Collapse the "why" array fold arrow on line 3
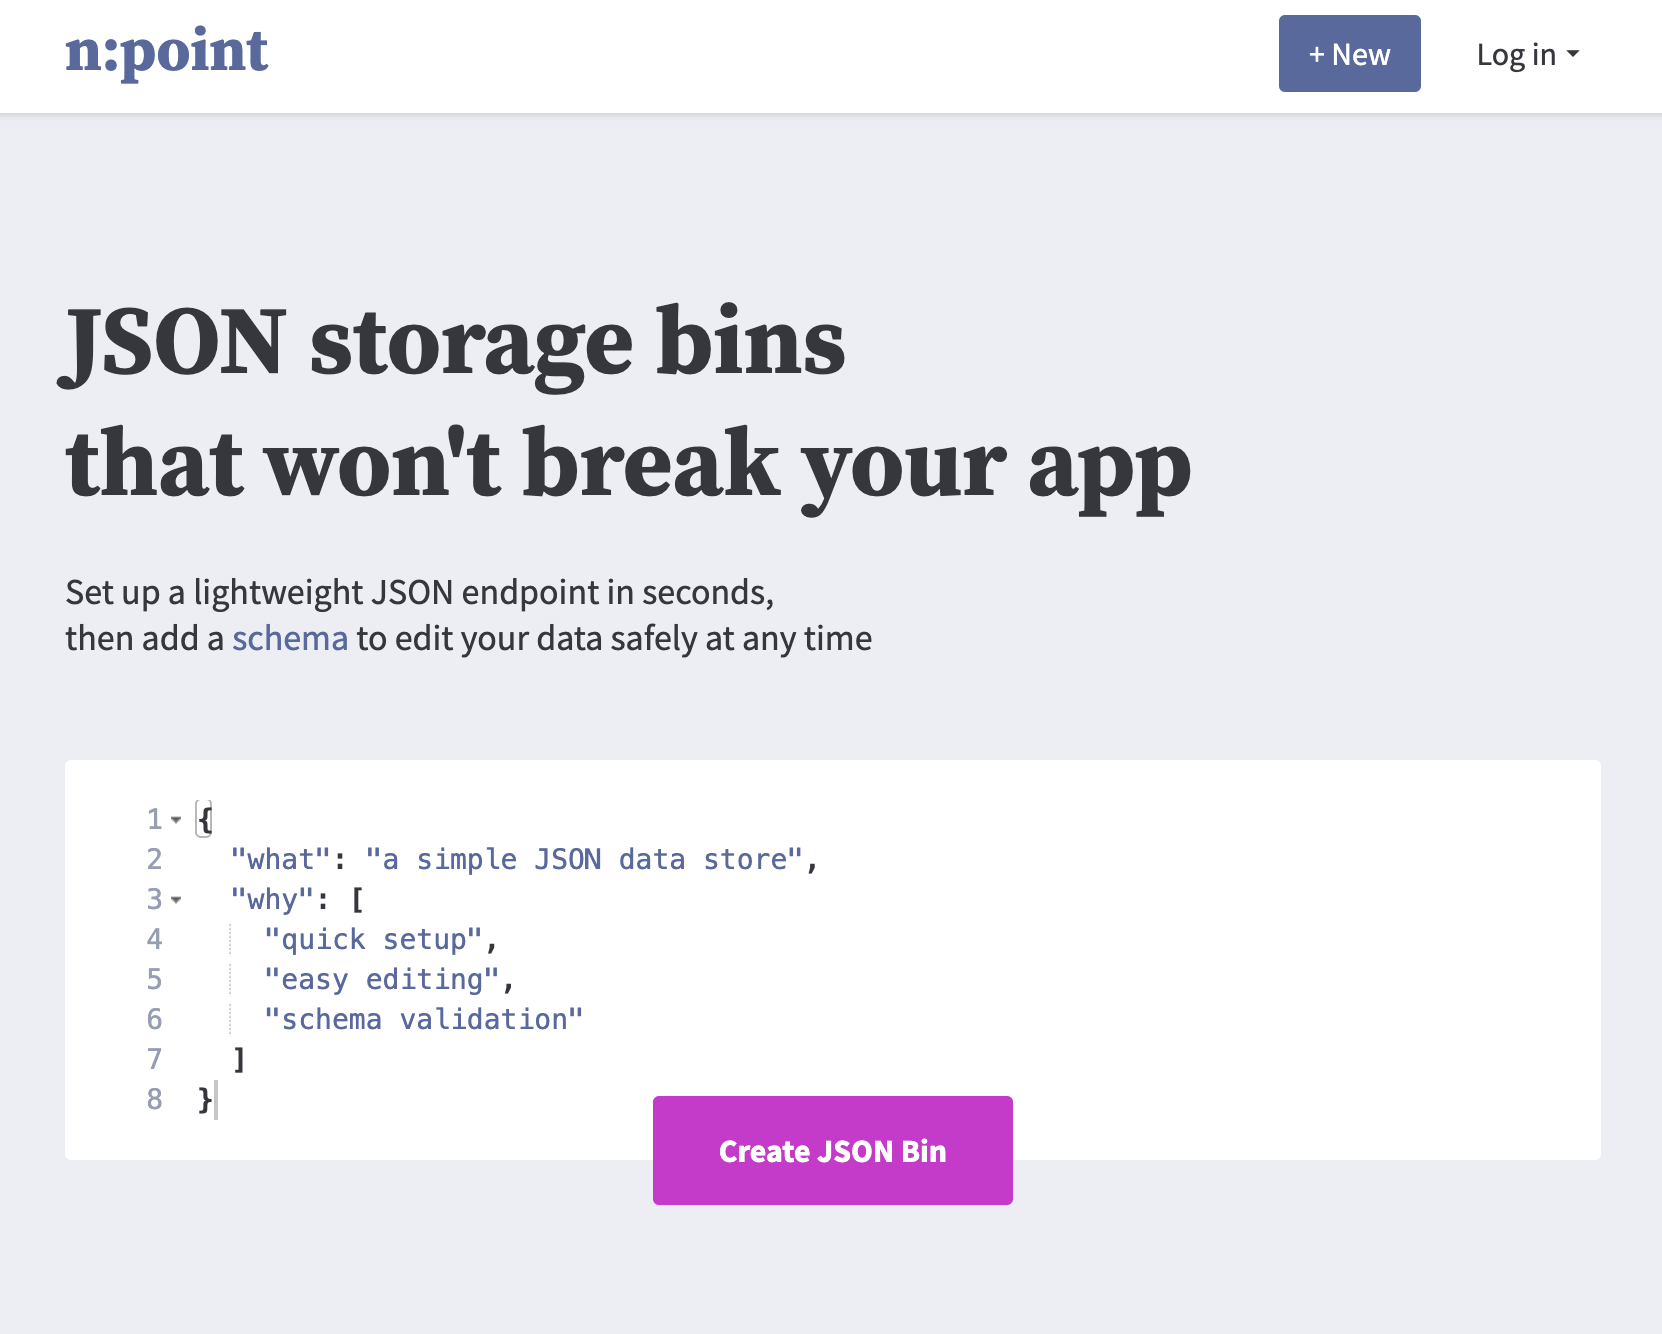This screenshot has width=1662, height=1334. tap(176, 900)
